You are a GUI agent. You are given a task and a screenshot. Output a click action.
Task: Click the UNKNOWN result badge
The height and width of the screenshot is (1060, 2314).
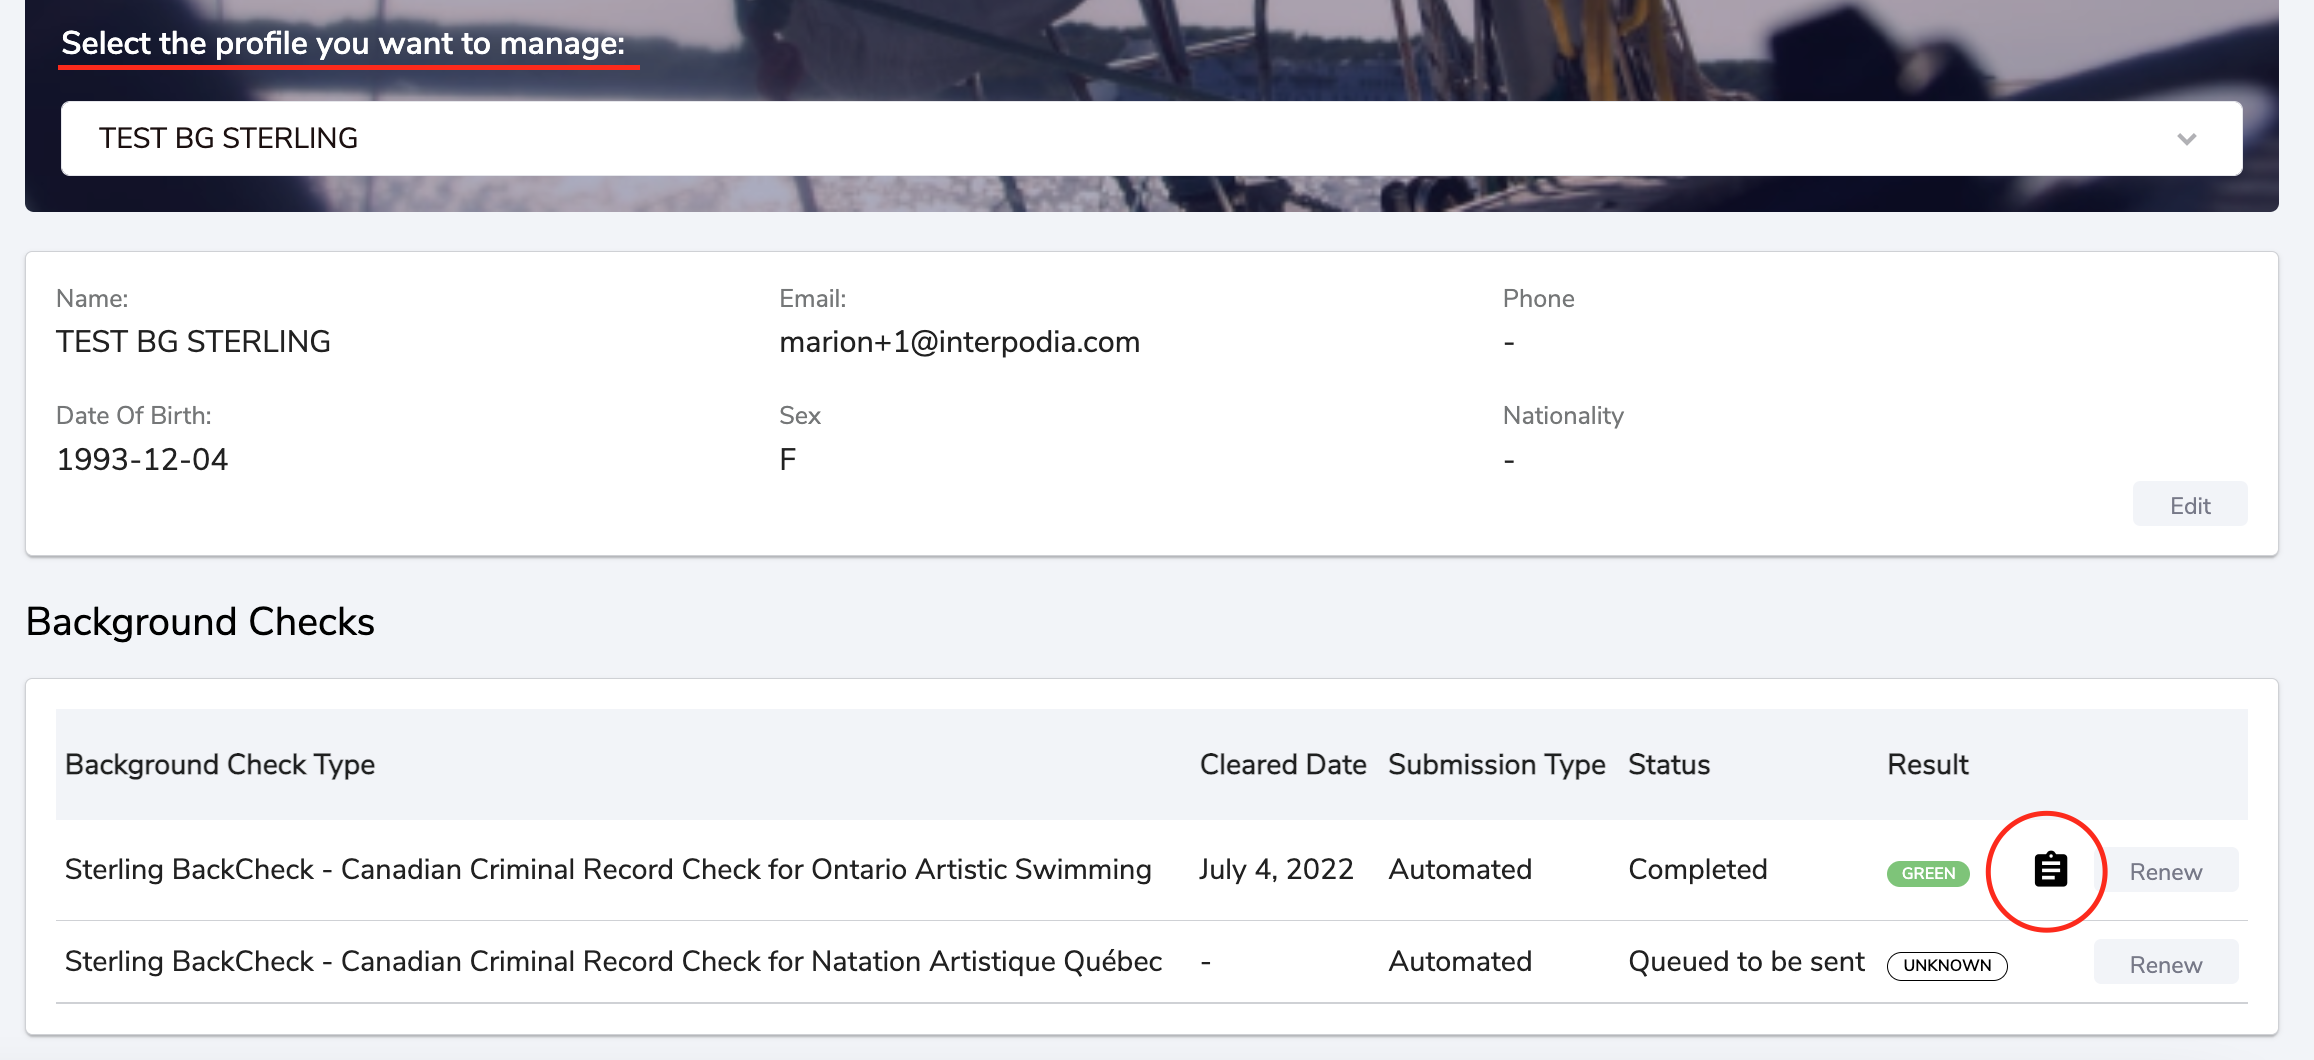point(1946,965)
